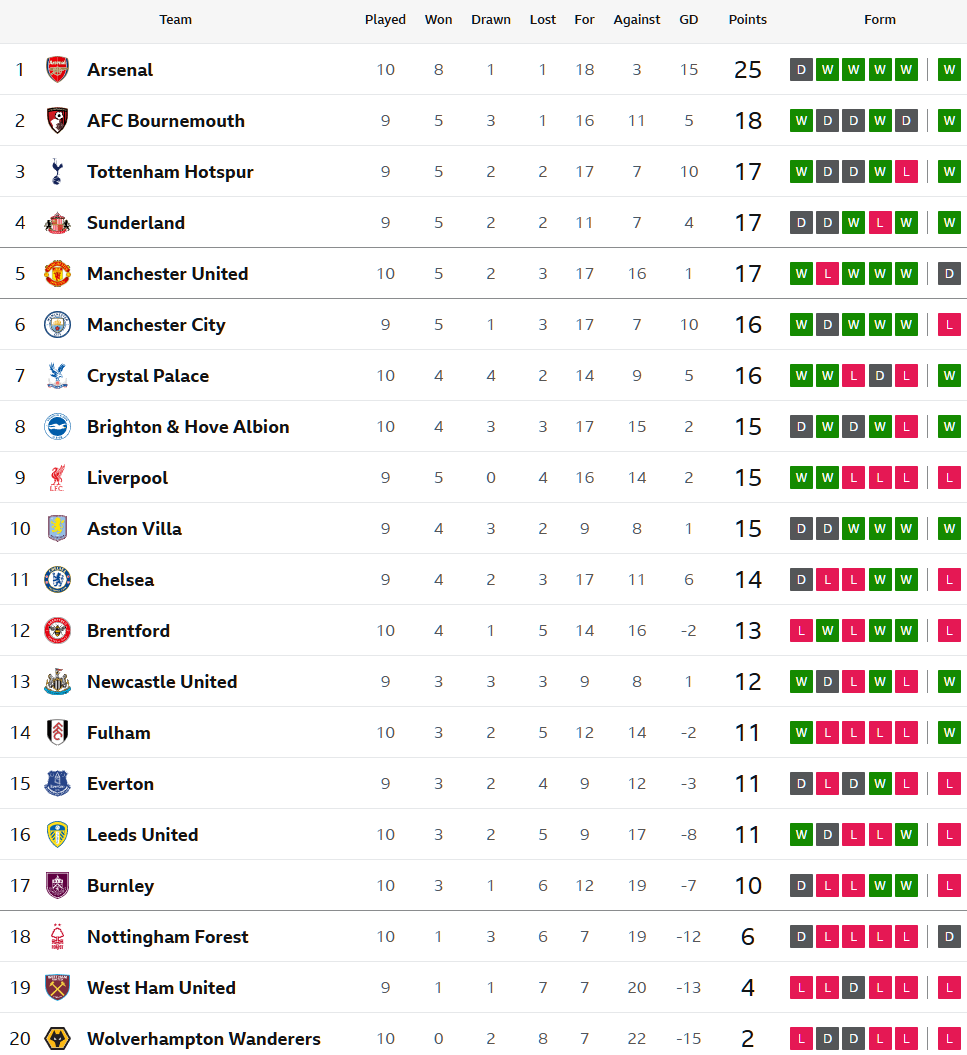Open the Brighton & Hove Albion link
Image resolution: width=967 pixels, height=1055 pixels.
click(188, 427)
